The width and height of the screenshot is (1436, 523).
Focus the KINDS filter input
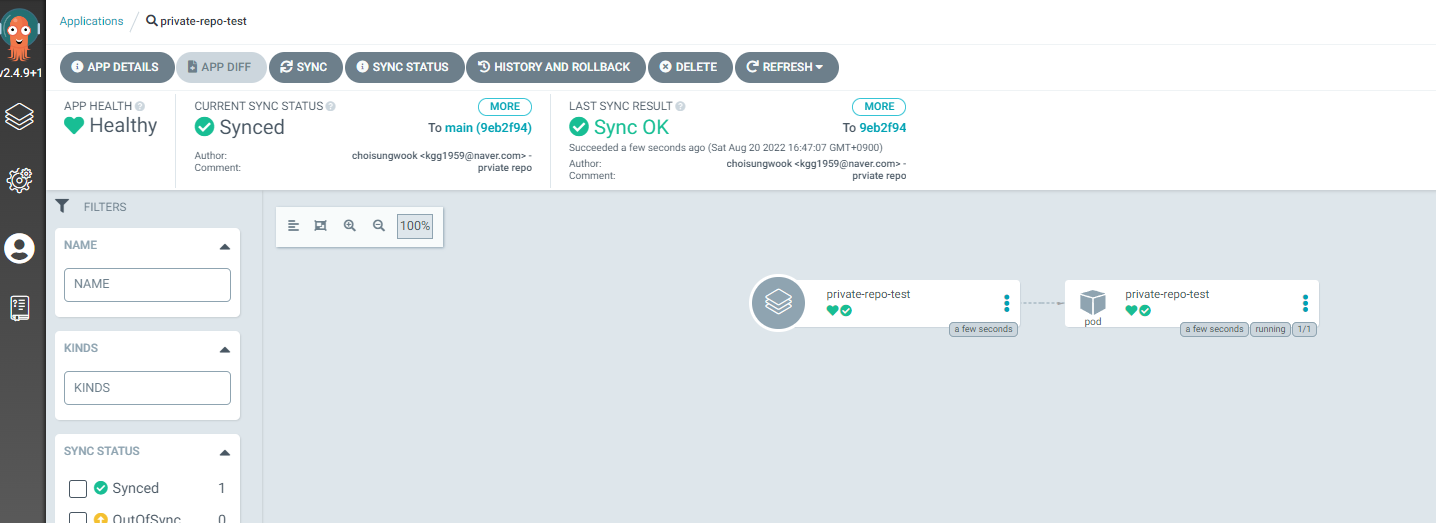click(147, 388)
